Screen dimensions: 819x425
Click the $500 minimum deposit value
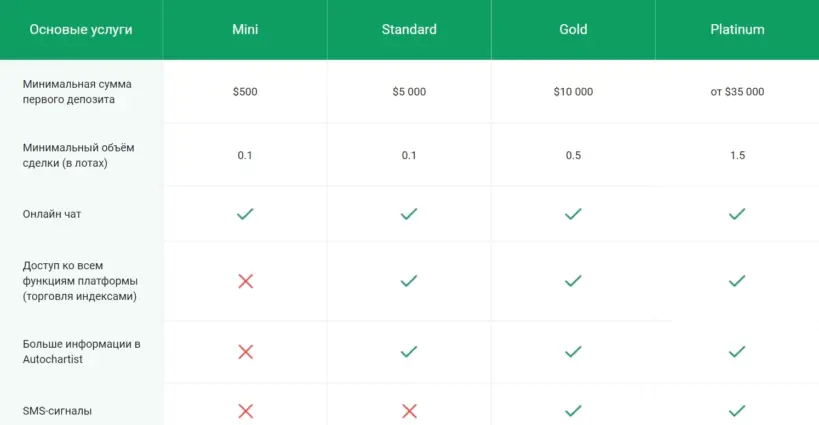pos(245,92)
